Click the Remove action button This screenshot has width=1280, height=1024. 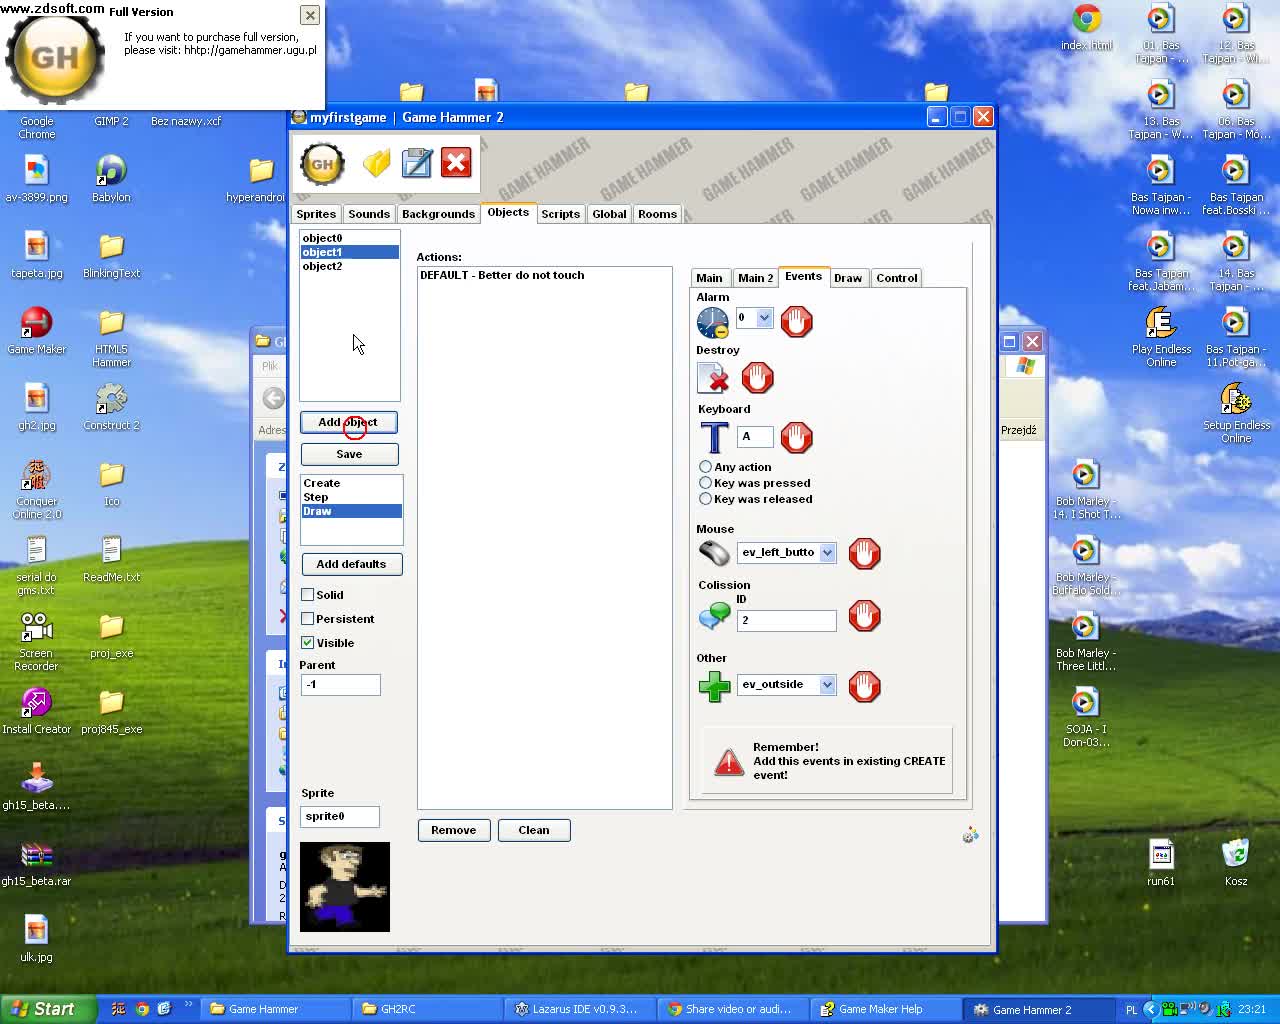(453, 830)
